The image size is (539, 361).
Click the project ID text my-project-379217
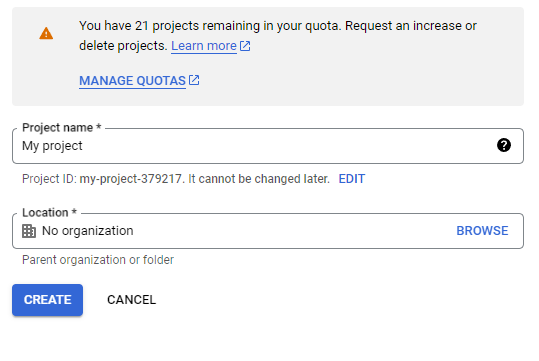131,179
